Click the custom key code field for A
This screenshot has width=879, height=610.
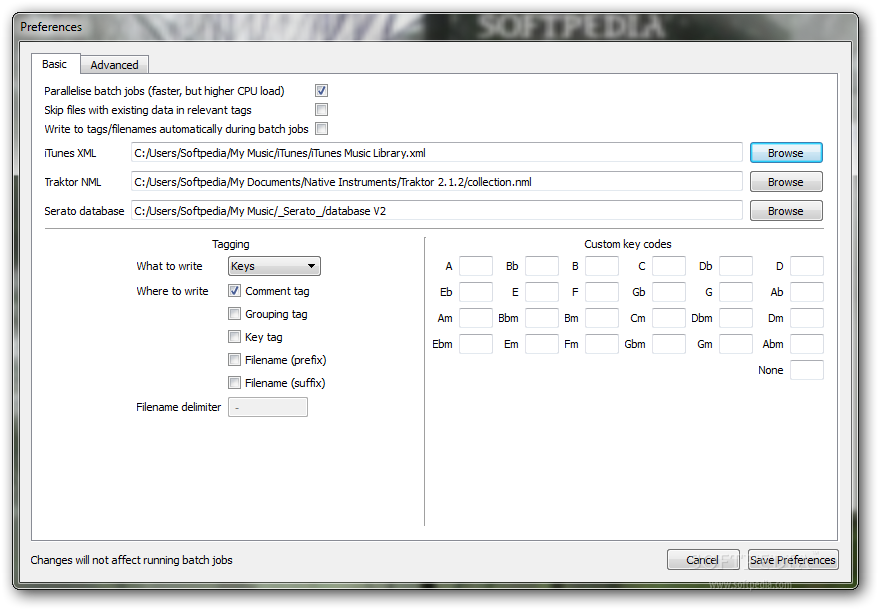point(476,266)
